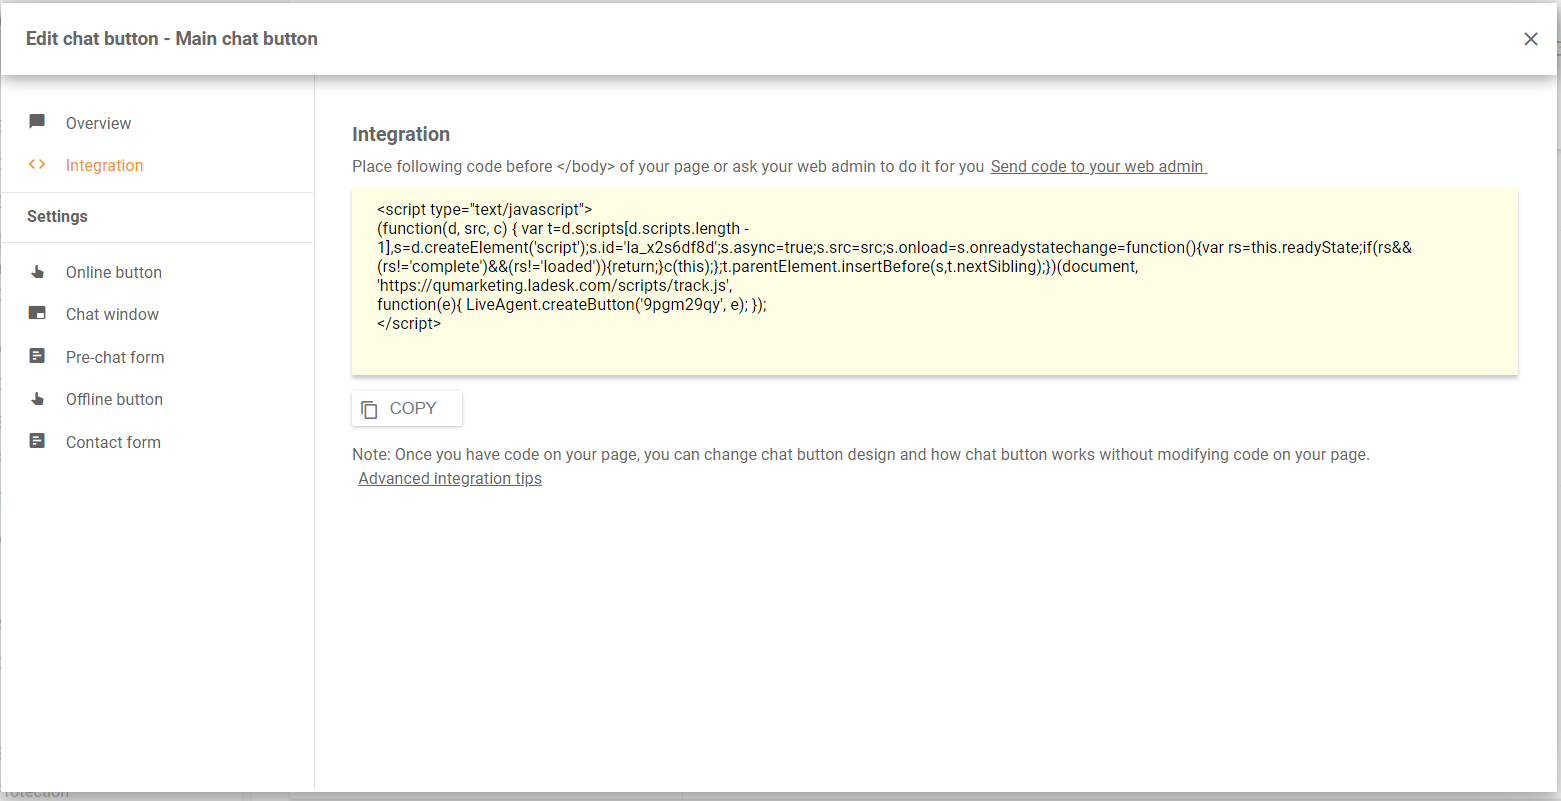Go to Chat window settings
This screenshot has width=1561, height=801.
(112, 314)
